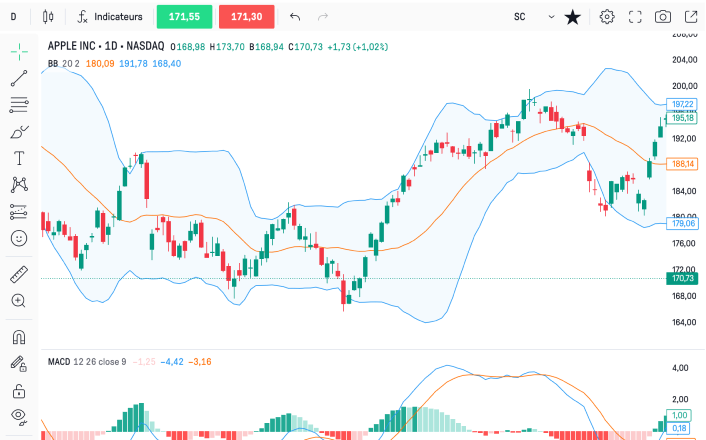Toggle lock all drawings
The image size is (706, 440).
click(18, 390)
